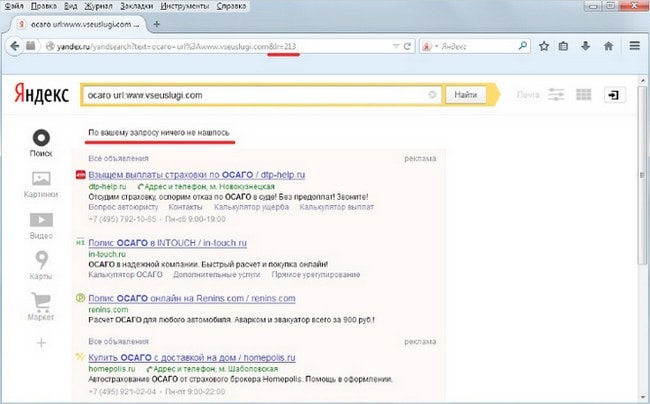
Task: Click the browser address bar URL
Action: 176,46
